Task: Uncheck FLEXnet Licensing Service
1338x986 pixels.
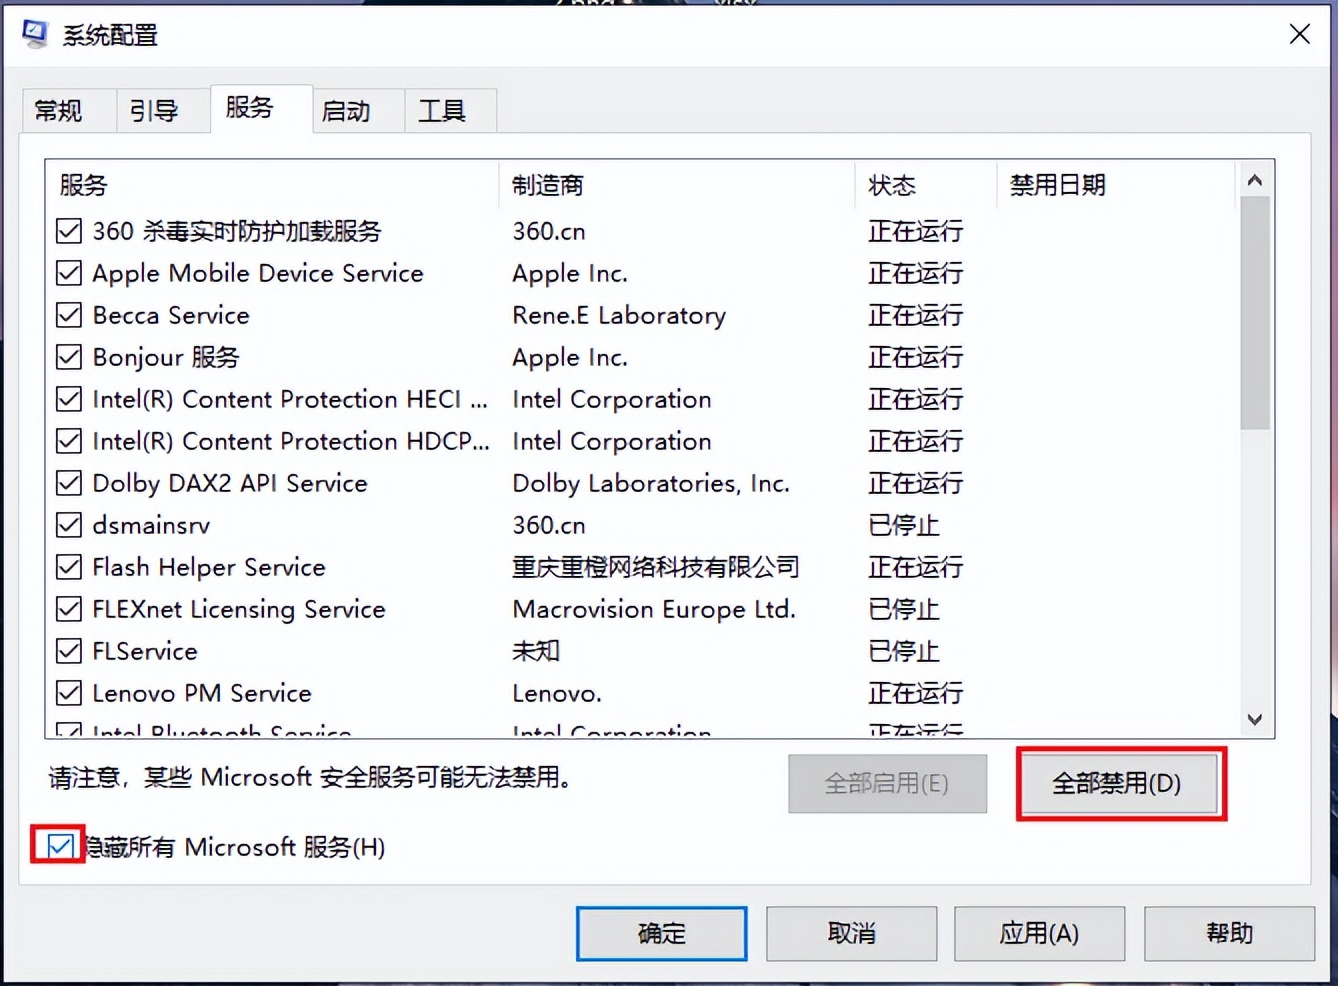Action: click(68, 609)
